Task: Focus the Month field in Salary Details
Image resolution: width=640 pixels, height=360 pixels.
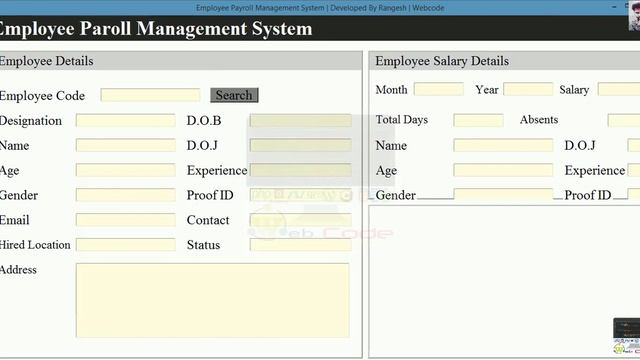Action: coord(439,89)
